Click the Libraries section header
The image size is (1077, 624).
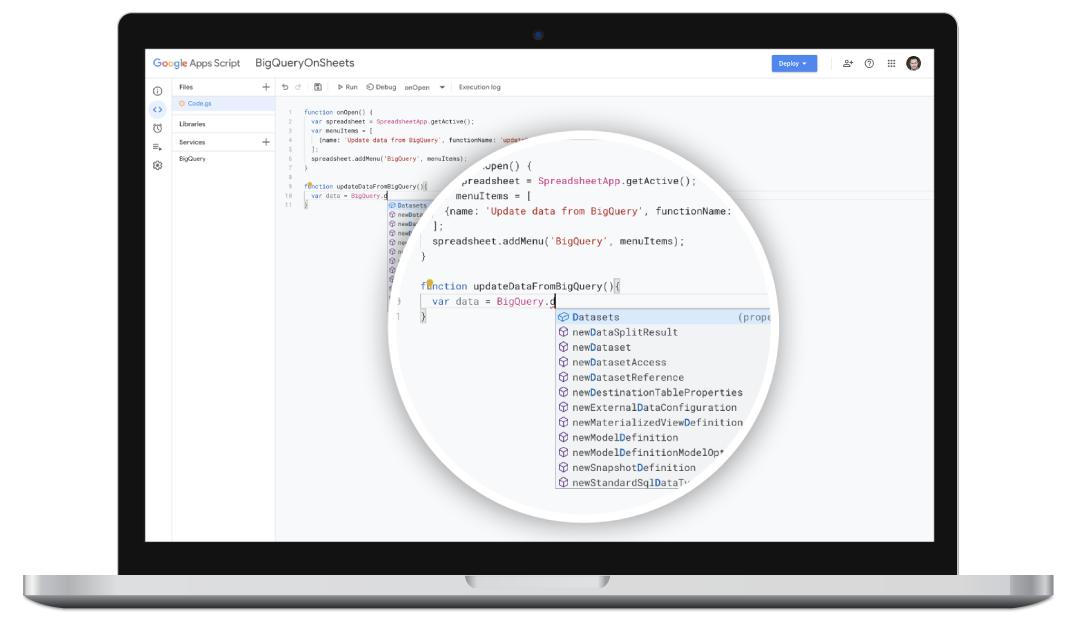click(x=192, y=124)
